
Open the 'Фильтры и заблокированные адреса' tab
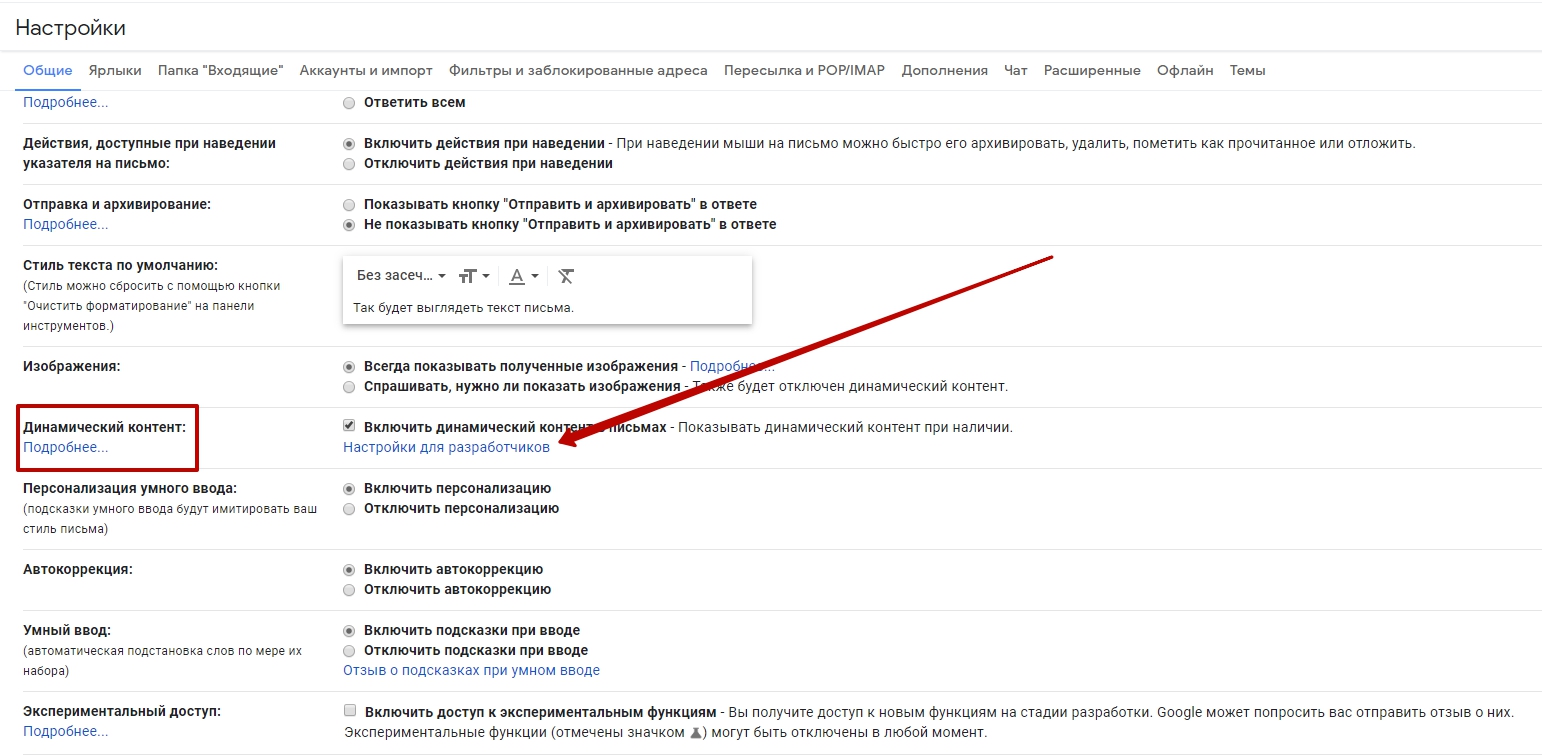[x=578, y=71]
